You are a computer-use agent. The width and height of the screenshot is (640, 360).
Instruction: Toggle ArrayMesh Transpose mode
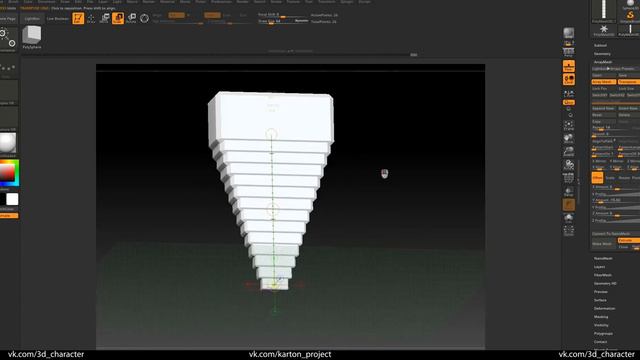coord(629,82)
